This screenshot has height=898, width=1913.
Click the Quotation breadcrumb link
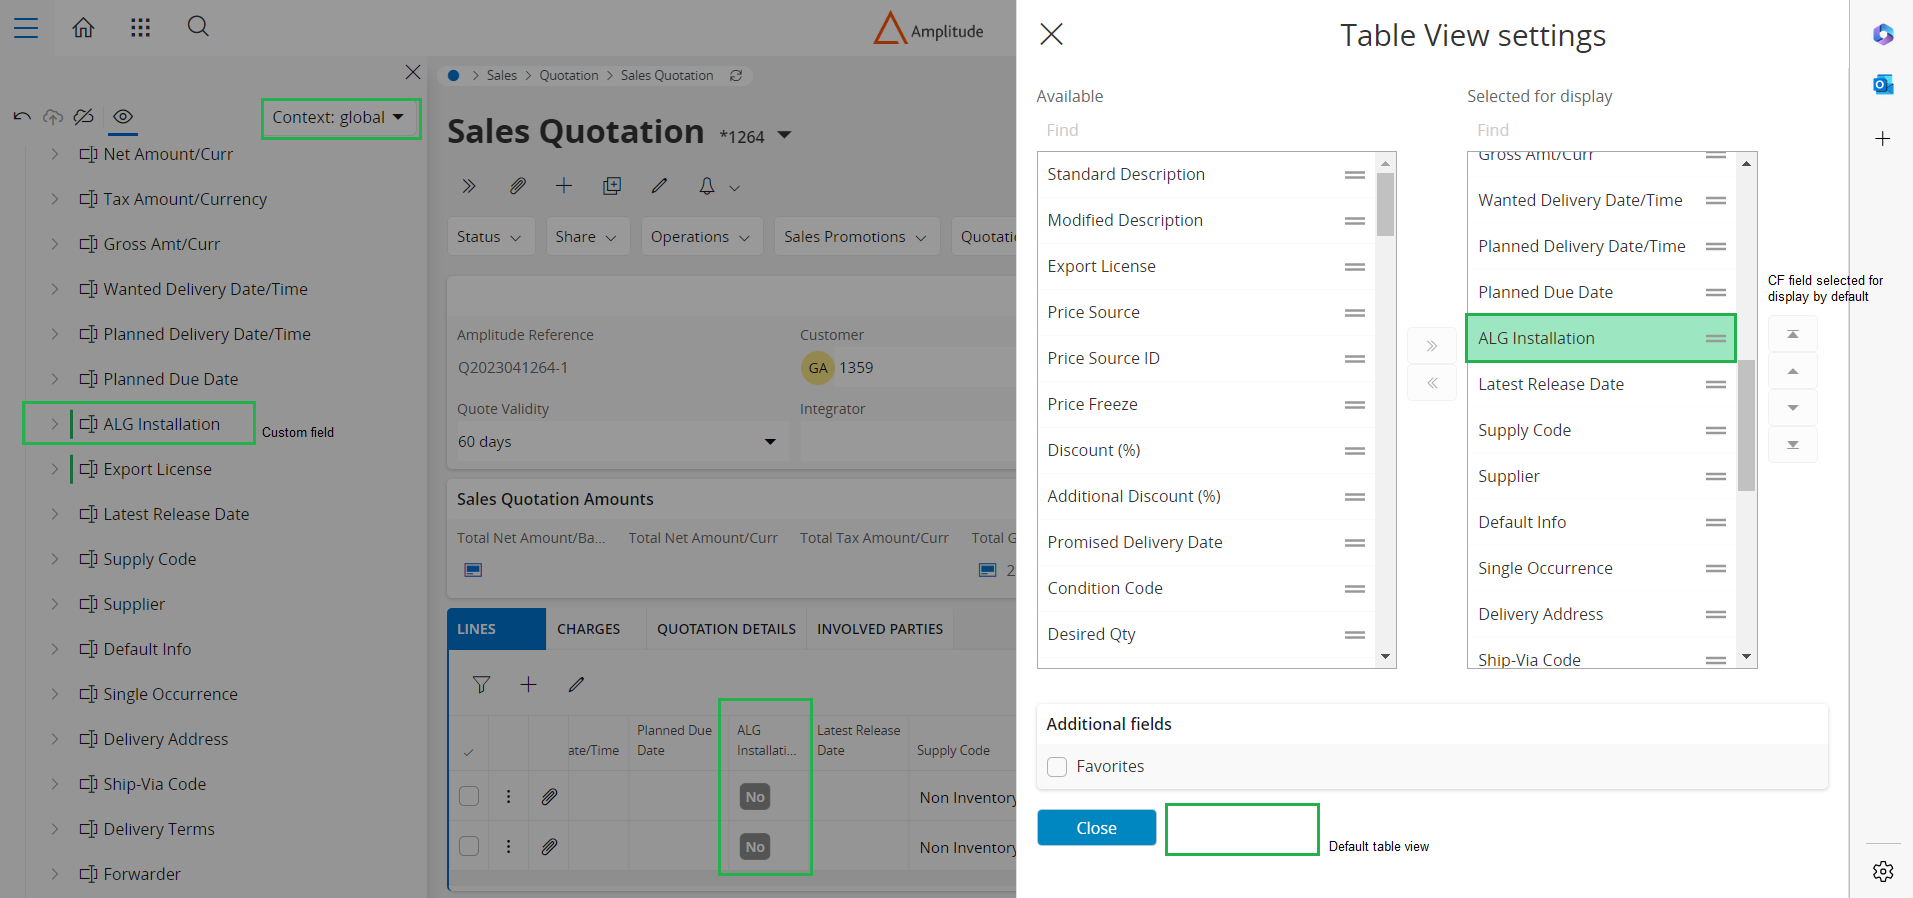(x=569, y=75)
